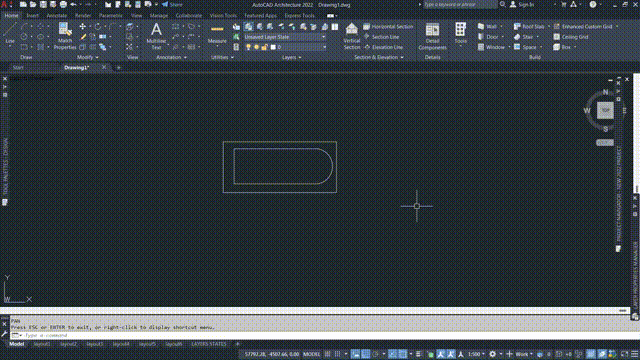Click the Vertical Section tool

pyautogui.click(x=351, y=36)
